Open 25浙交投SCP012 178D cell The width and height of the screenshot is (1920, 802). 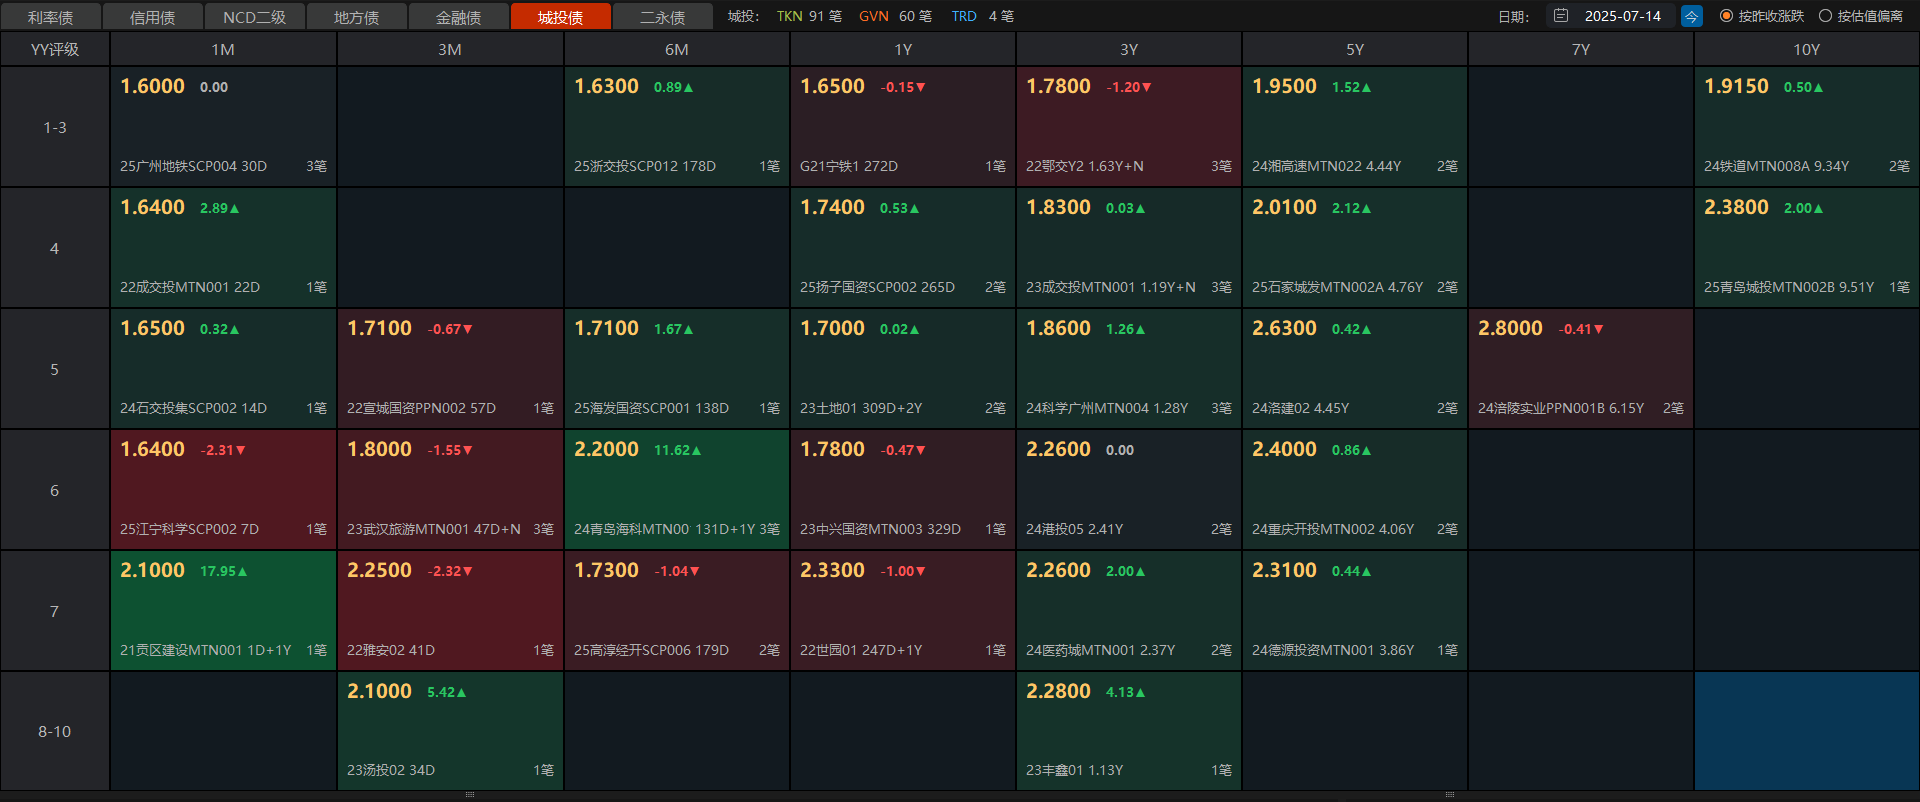point(677,127)
